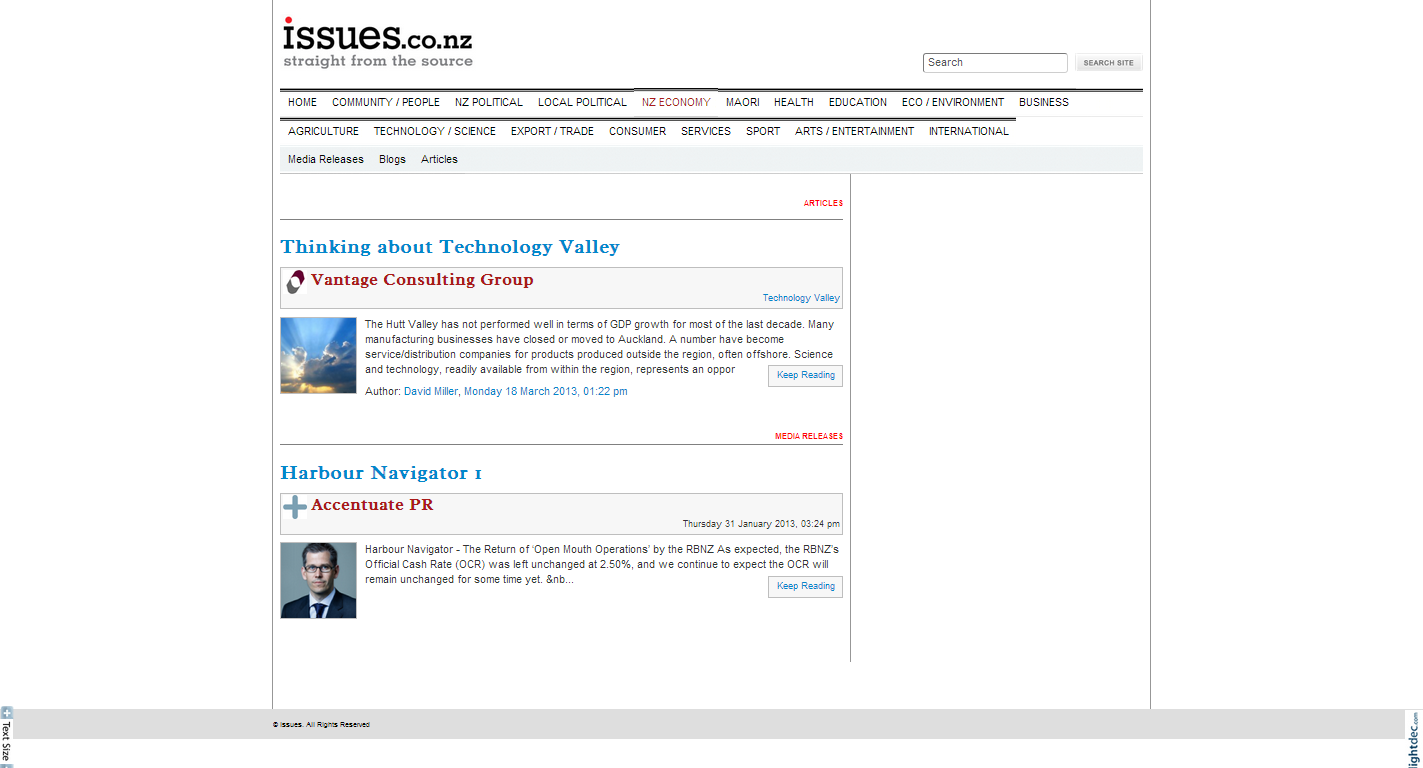The image size is (1423, 768).
Task: Click Keep Reading for Harbour Navigator release
Action: pos(805,586)
